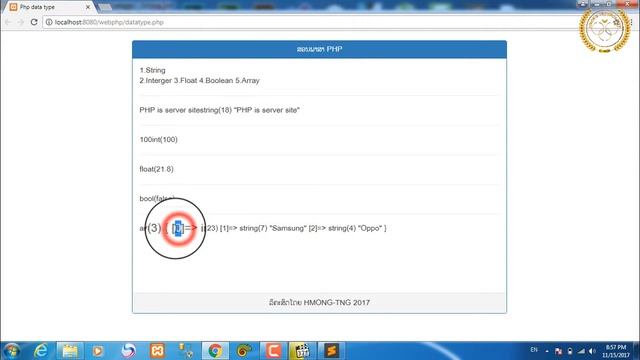Open the Action Center flag tray icon
The image size is (640, 360).
coord(558,351)
